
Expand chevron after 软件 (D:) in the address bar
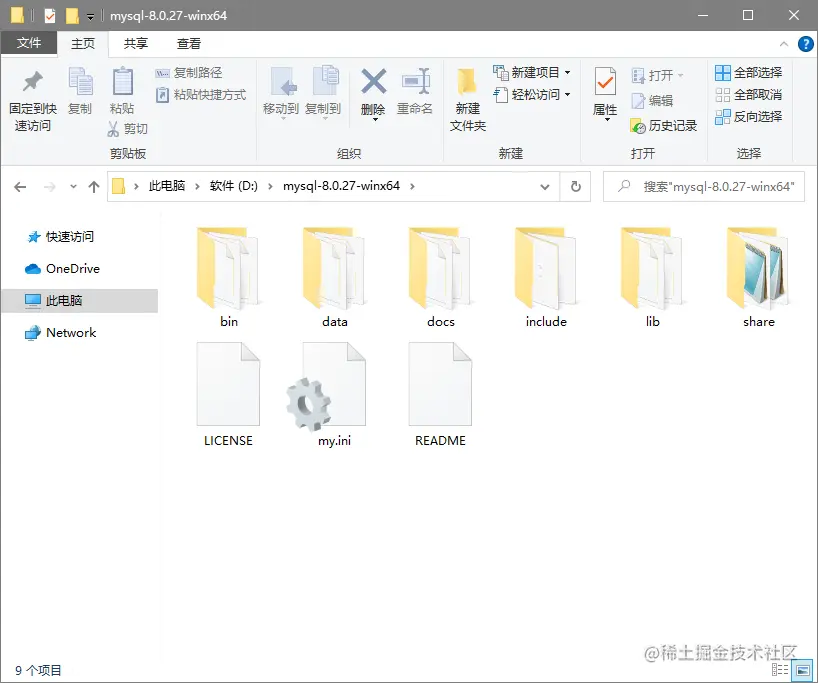pos(270,186)
